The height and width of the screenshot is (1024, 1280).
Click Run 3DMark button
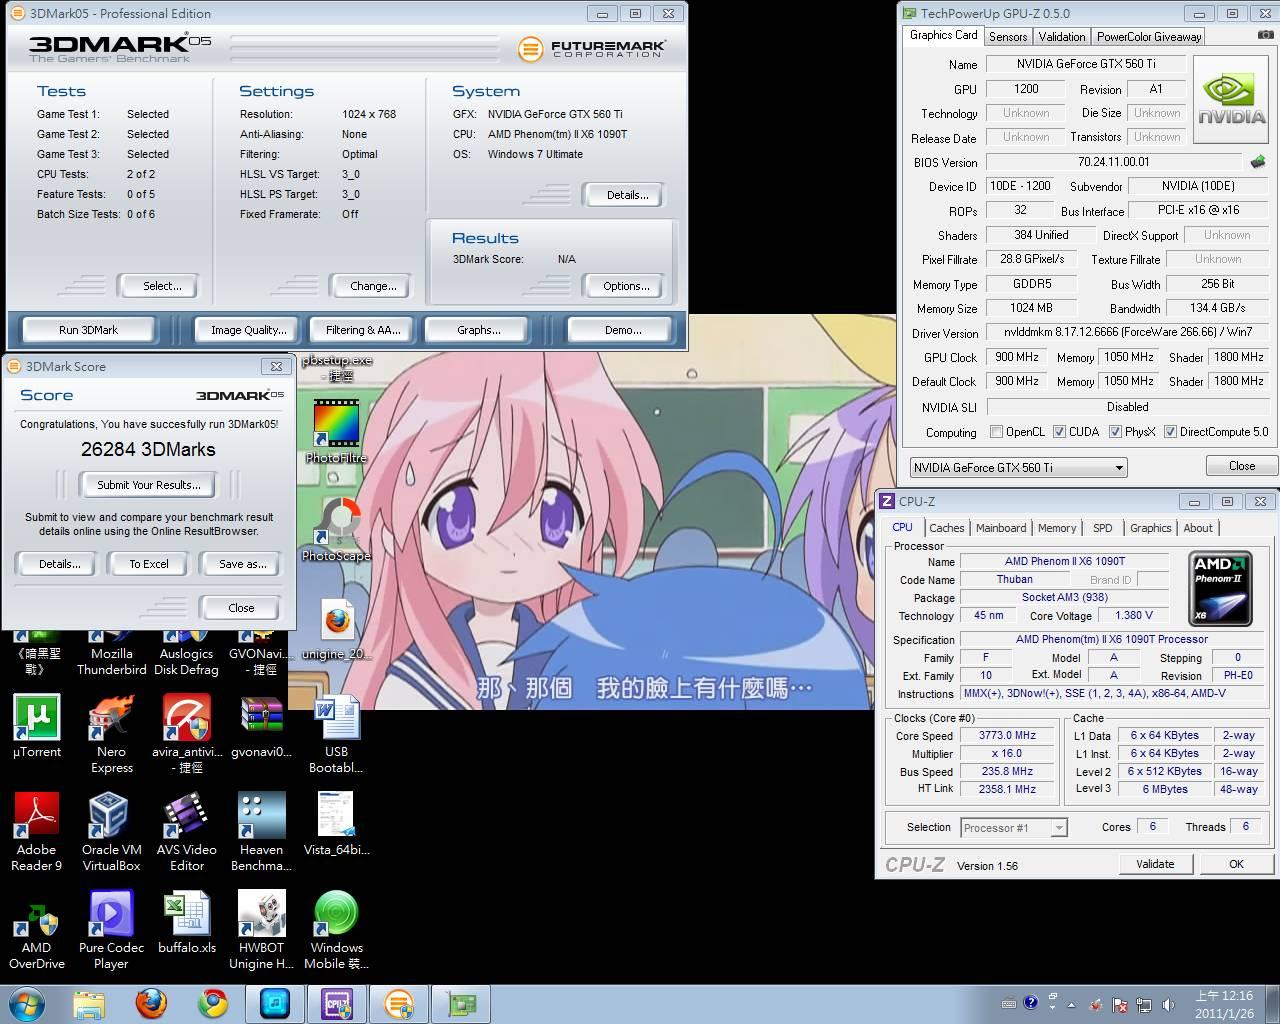coord(88,330)
